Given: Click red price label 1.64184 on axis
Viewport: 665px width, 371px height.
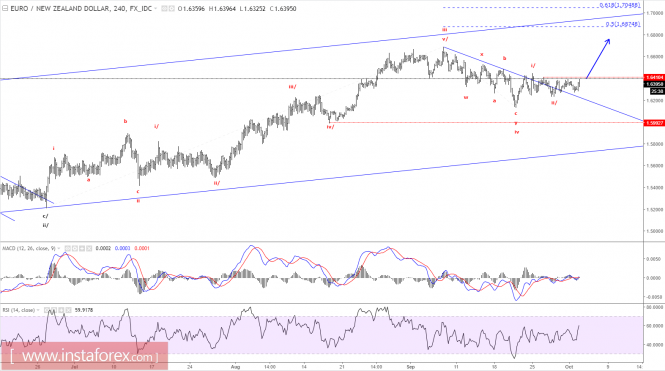Looking at the screenshot, I should pyautogui.click(x=654, y=78).
